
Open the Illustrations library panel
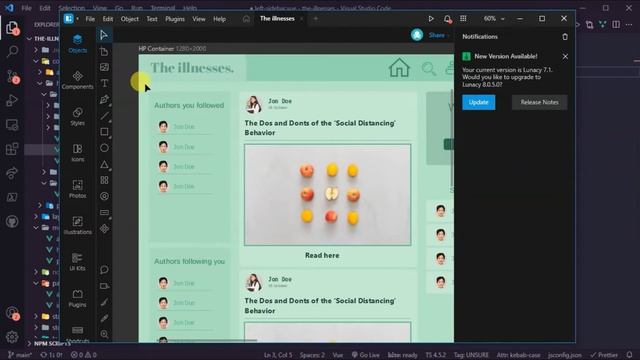[x=78, y=225]
